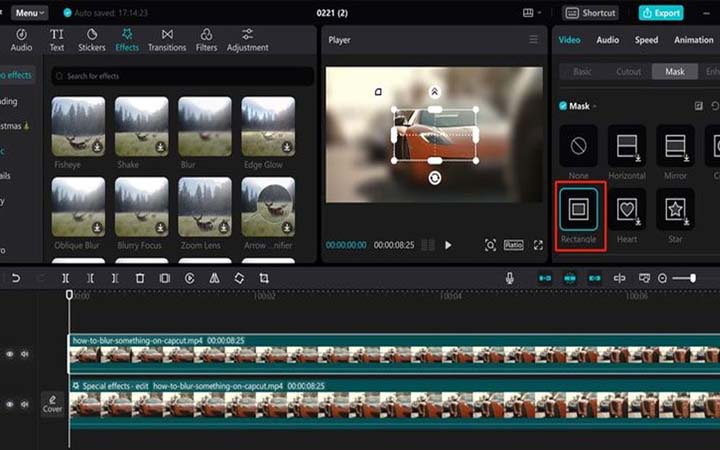Viewport: 720px width, 450px height.
Task: Click the timeline zoom slider
Action: click(692, 278)
